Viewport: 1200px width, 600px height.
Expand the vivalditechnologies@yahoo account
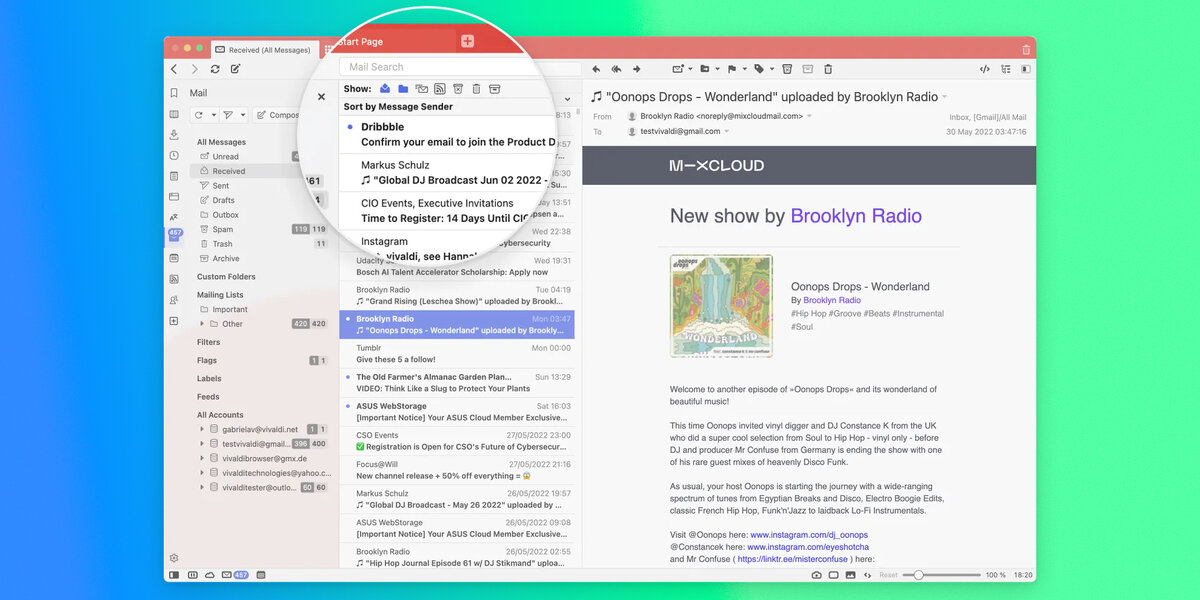click(x=202, y=472)
